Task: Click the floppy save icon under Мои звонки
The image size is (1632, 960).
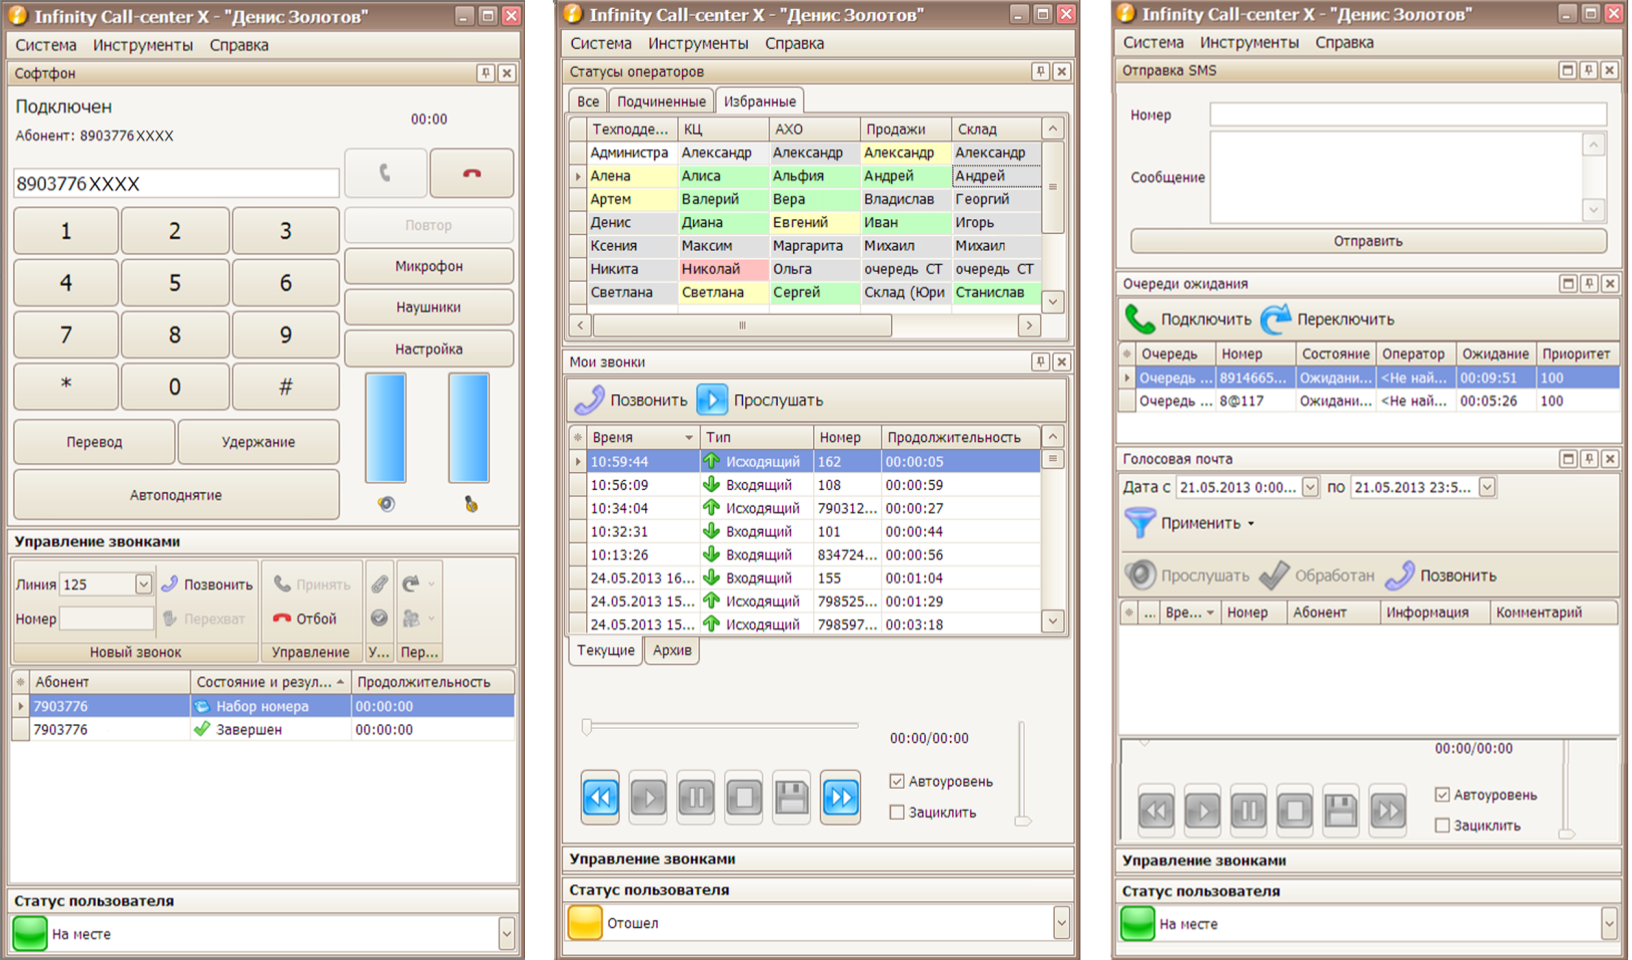Action: click(792, 797)
